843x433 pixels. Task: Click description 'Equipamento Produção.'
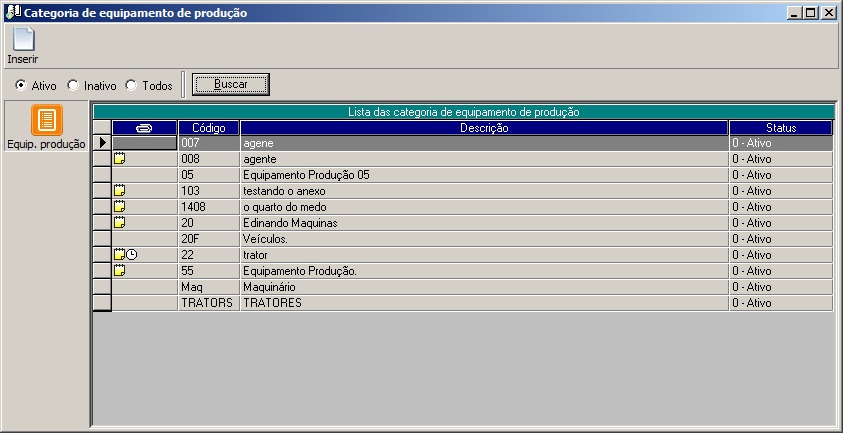[x=300, y=271]
